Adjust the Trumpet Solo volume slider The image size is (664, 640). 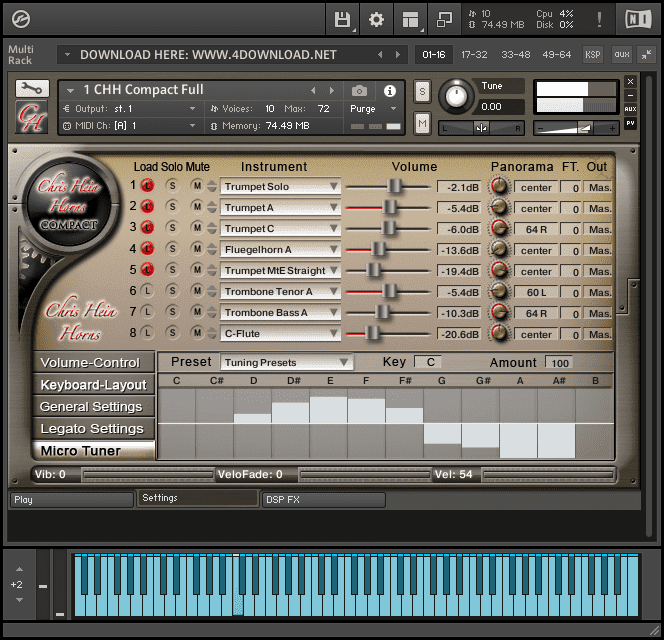[x=394, y=186]
